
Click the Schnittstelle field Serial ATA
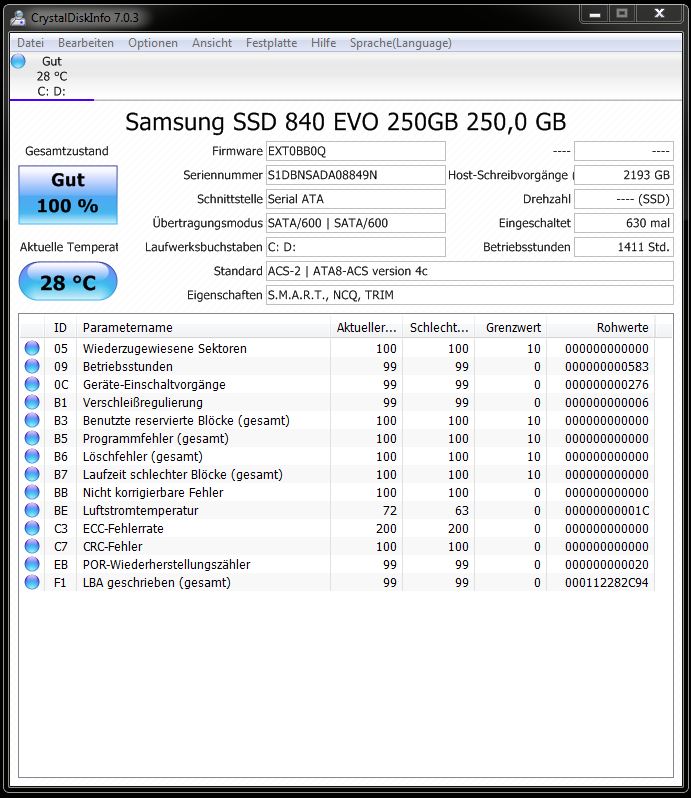point(356,199)
